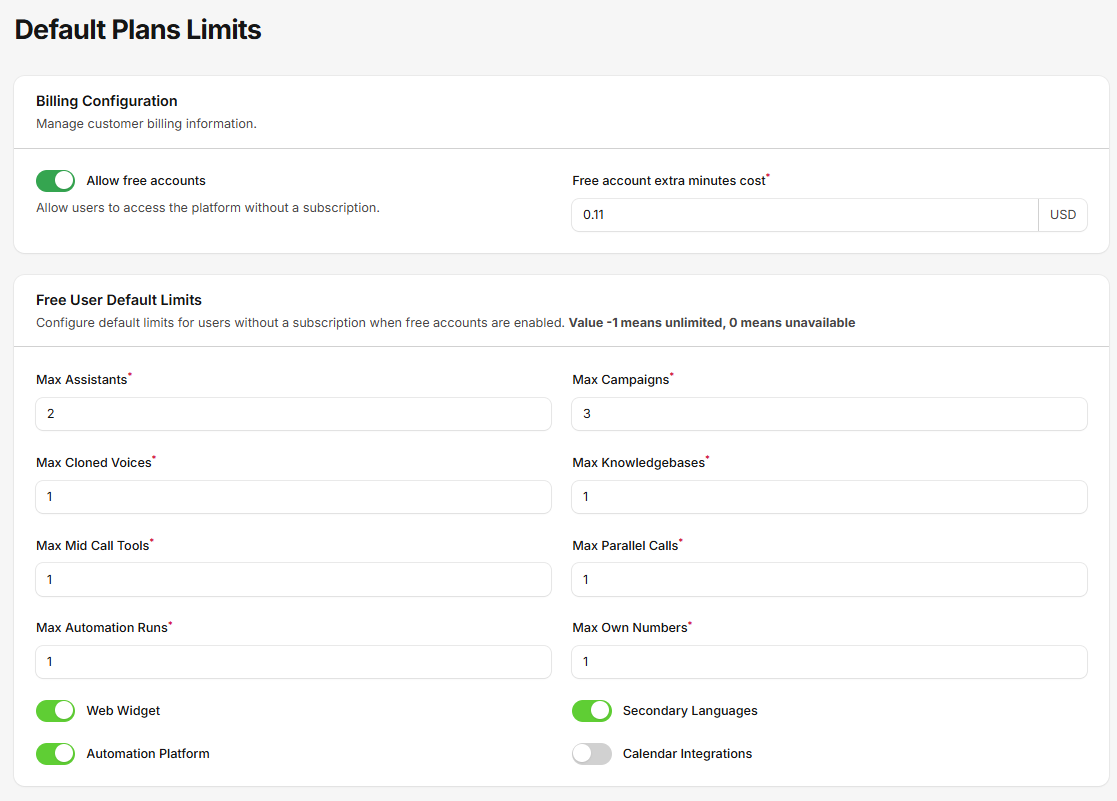Viewport: 1117px width, 801px height.
Task: Enable the Allow free accounts toggle
Action: pyautogui.click(x=55, y=180)
